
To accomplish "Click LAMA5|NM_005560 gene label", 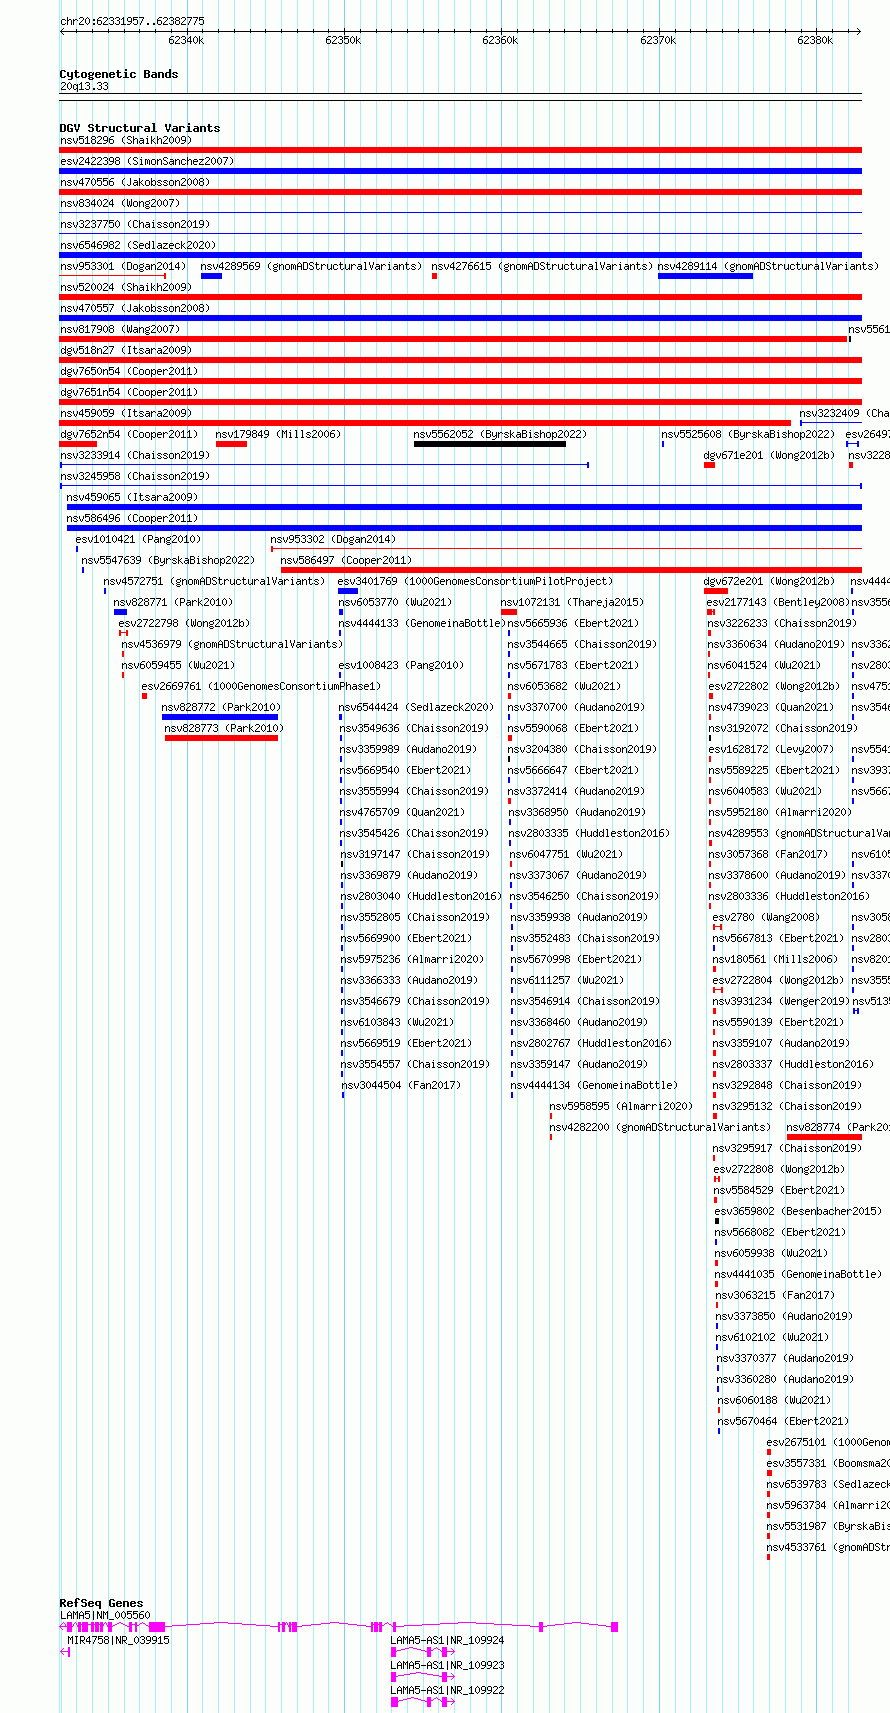I will pos(105,1615).
